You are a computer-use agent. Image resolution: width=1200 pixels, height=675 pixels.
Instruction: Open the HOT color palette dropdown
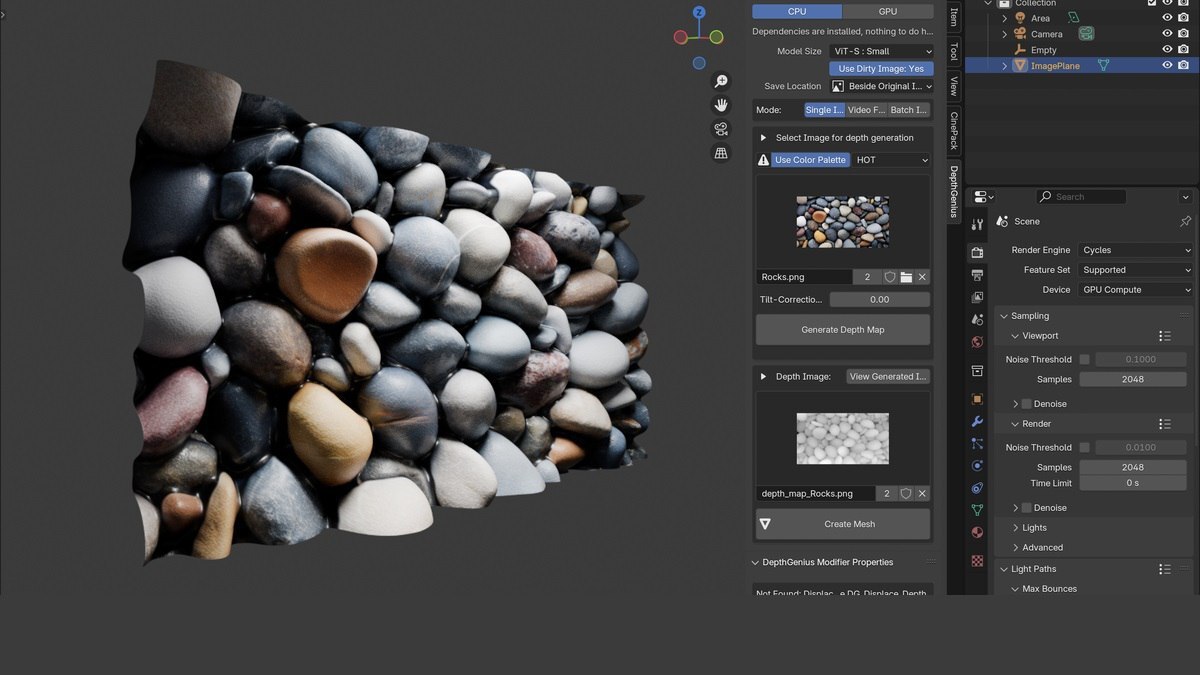[892, 160]
